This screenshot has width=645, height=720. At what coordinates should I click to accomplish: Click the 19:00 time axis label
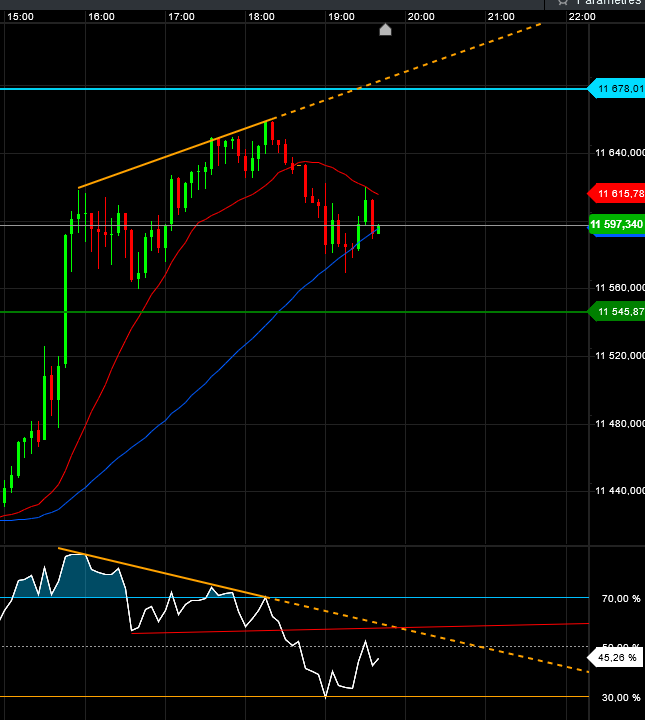coord(341,17)
